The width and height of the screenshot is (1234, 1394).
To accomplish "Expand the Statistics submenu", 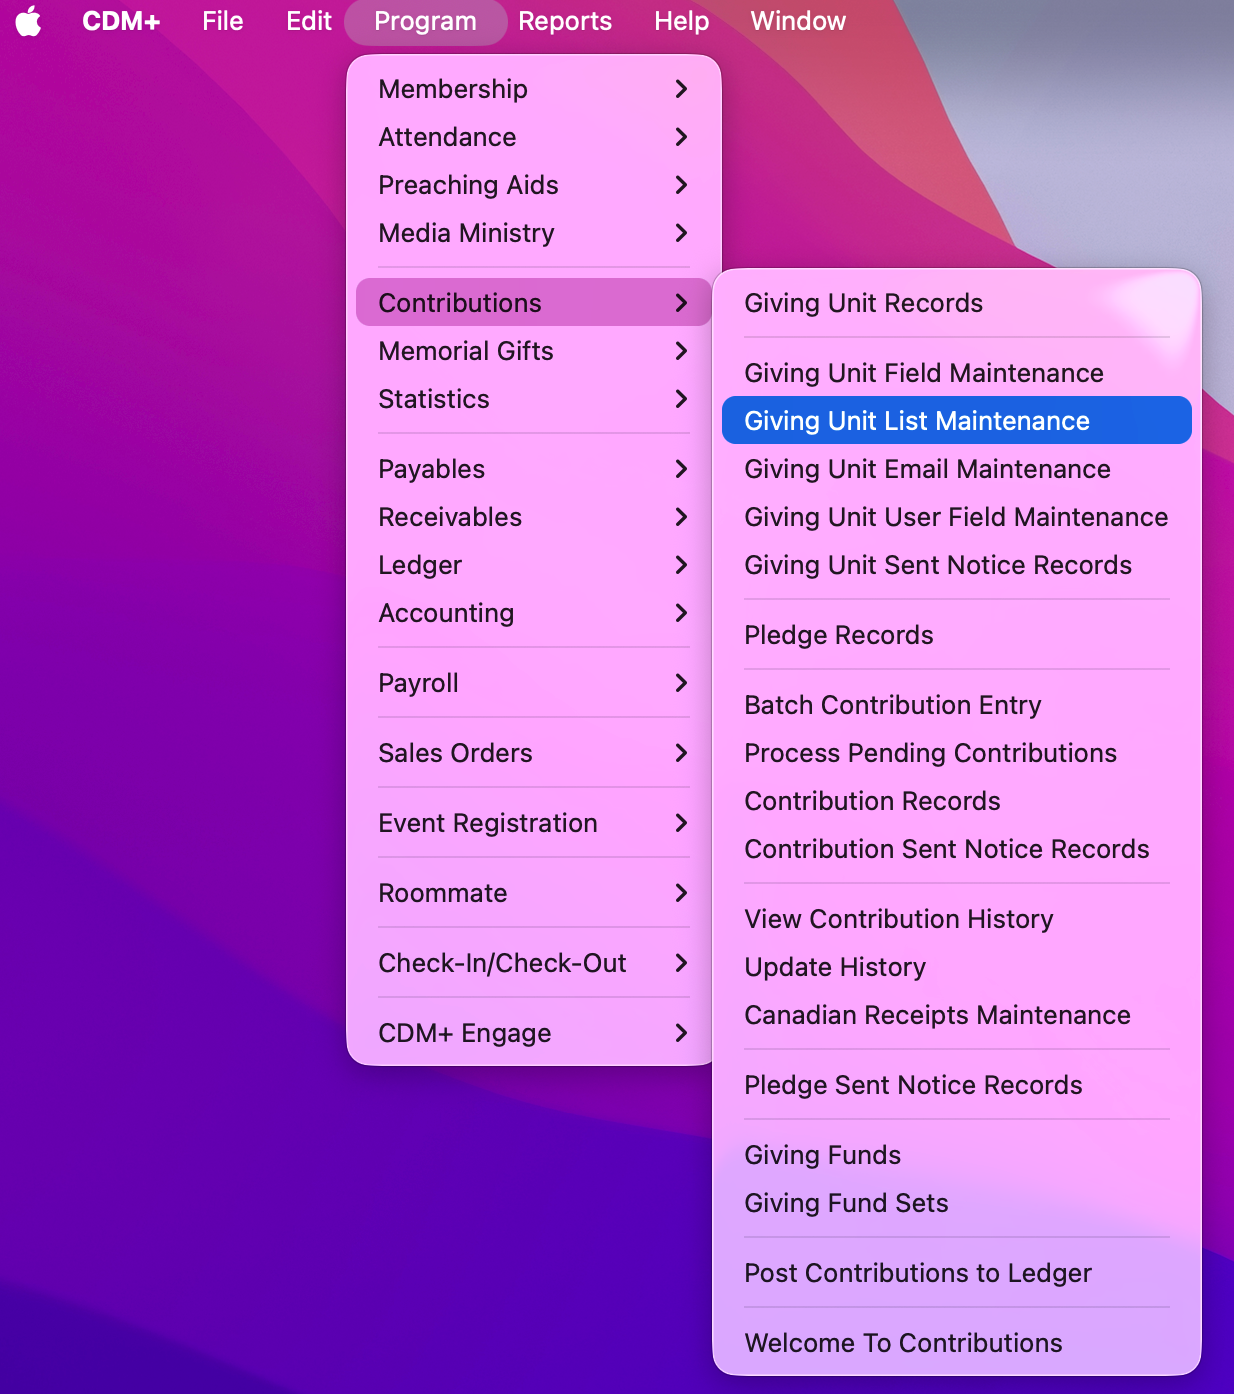I will (x=534, y=399).
